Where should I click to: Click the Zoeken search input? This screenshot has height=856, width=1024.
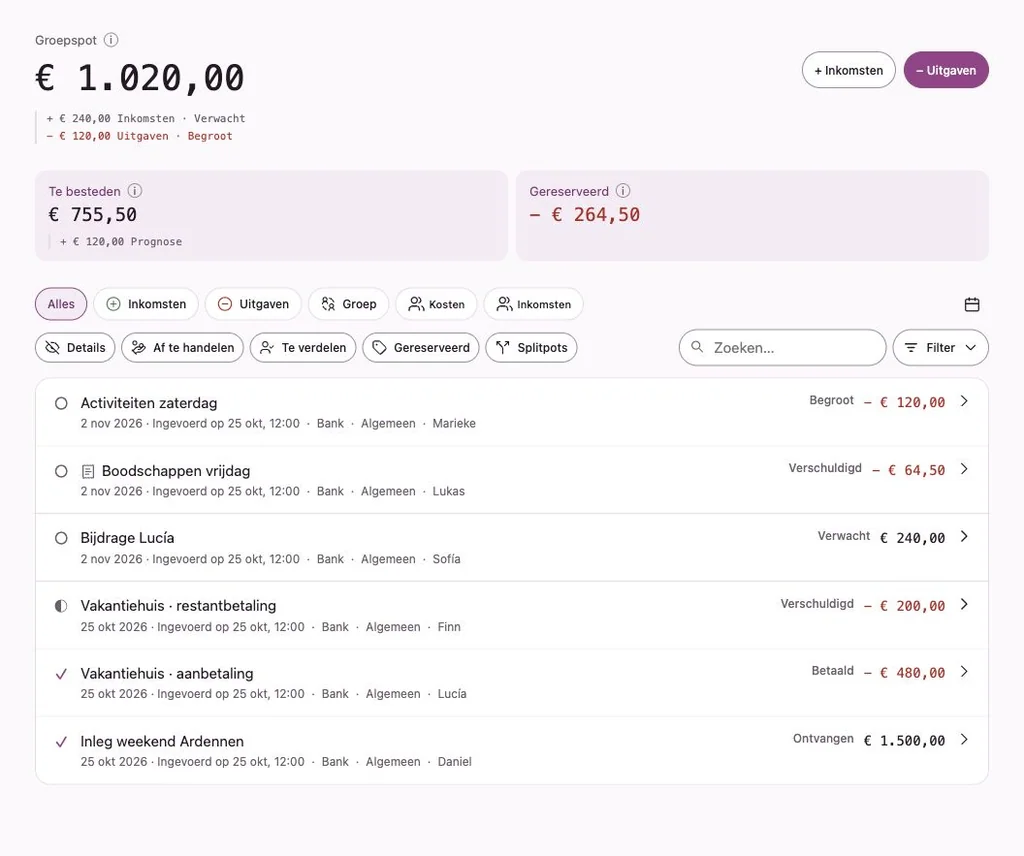point(782,347)
